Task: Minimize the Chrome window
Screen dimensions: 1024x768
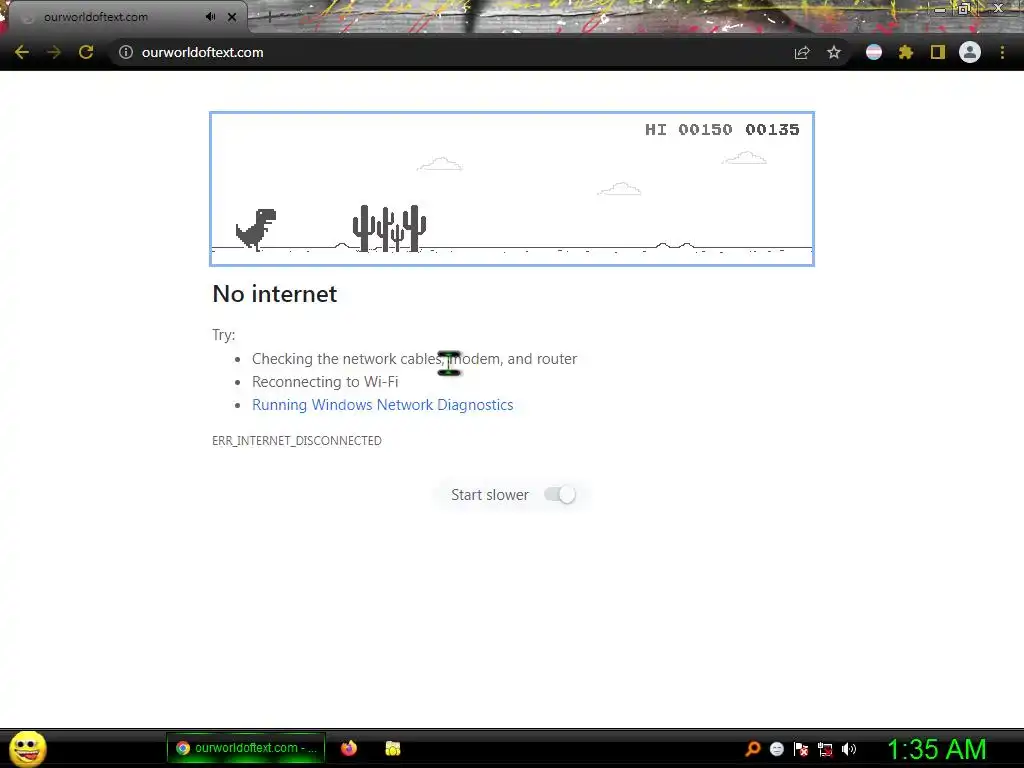Action: tap(940, 9)
